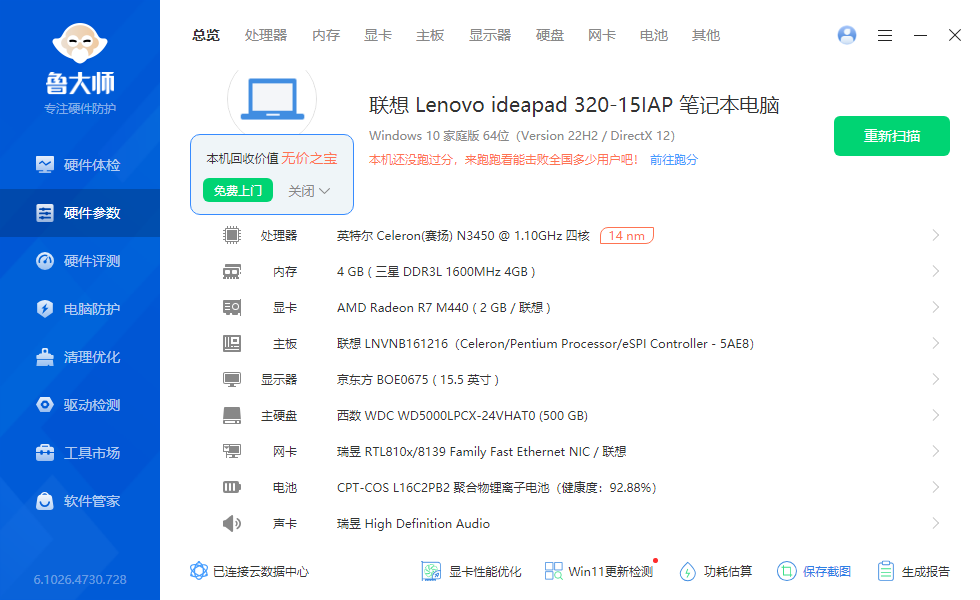
Task: Click the 京东方 BOE0675 display text
Action: [x=418, y=379]
